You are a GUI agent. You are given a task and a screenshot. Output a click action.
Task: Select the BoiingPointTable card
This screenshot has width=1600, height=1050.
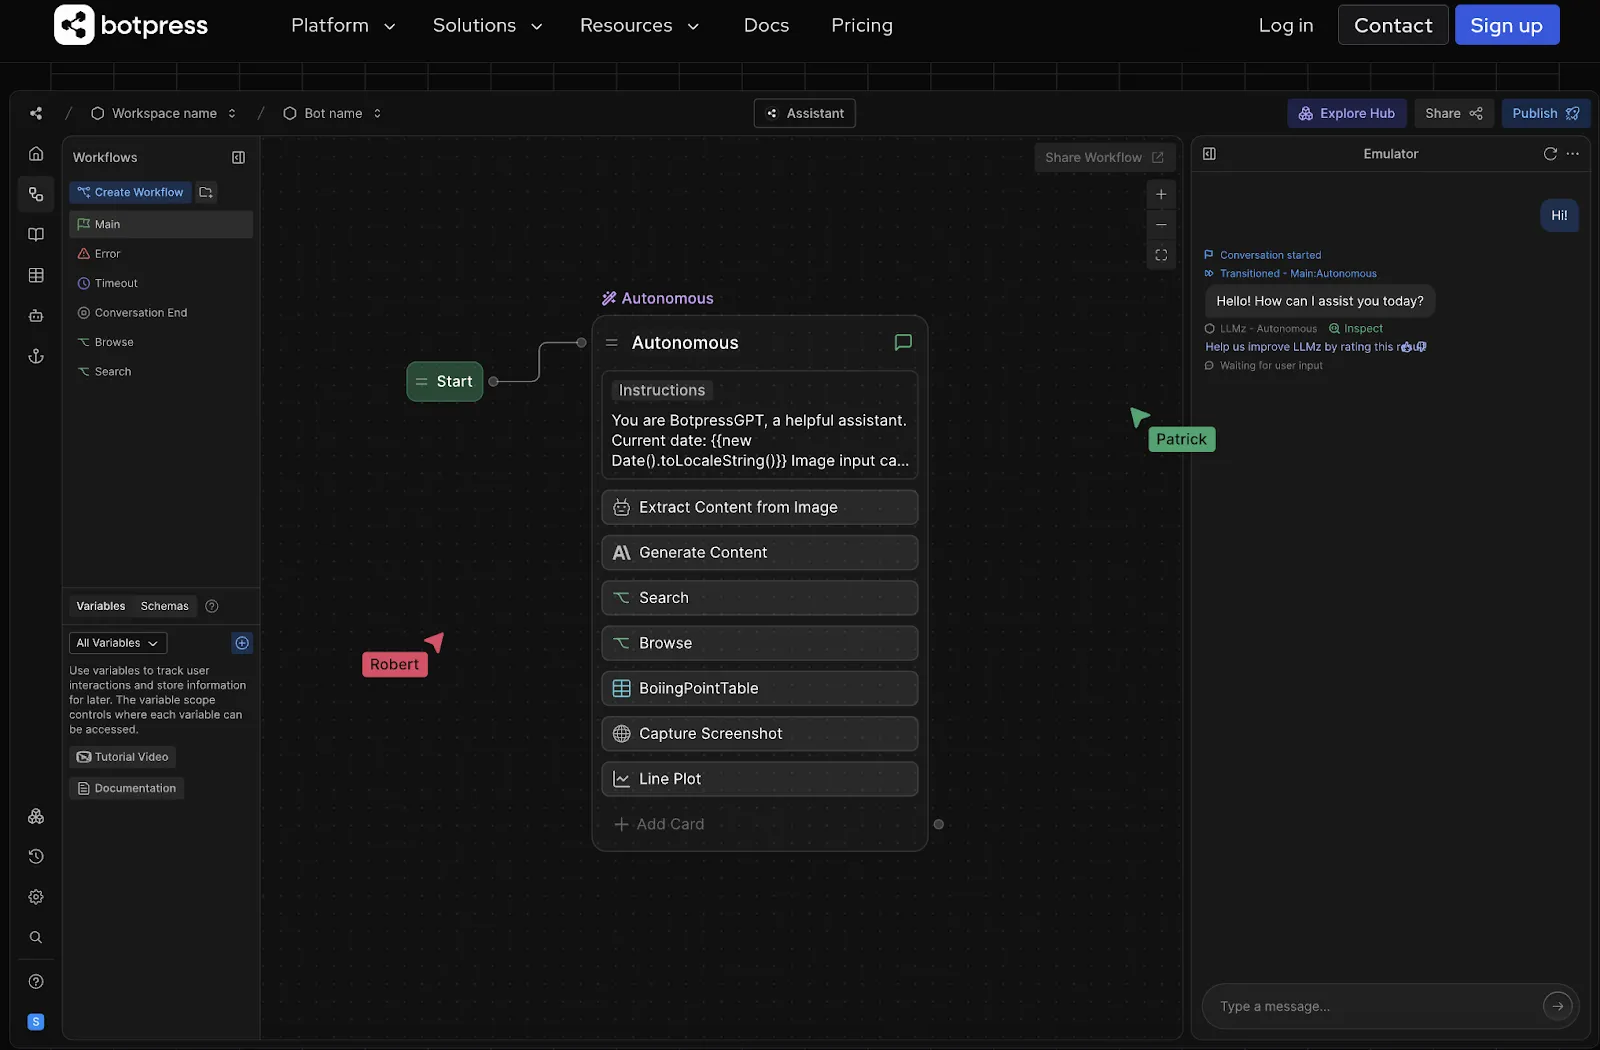(x=760, y=688)
